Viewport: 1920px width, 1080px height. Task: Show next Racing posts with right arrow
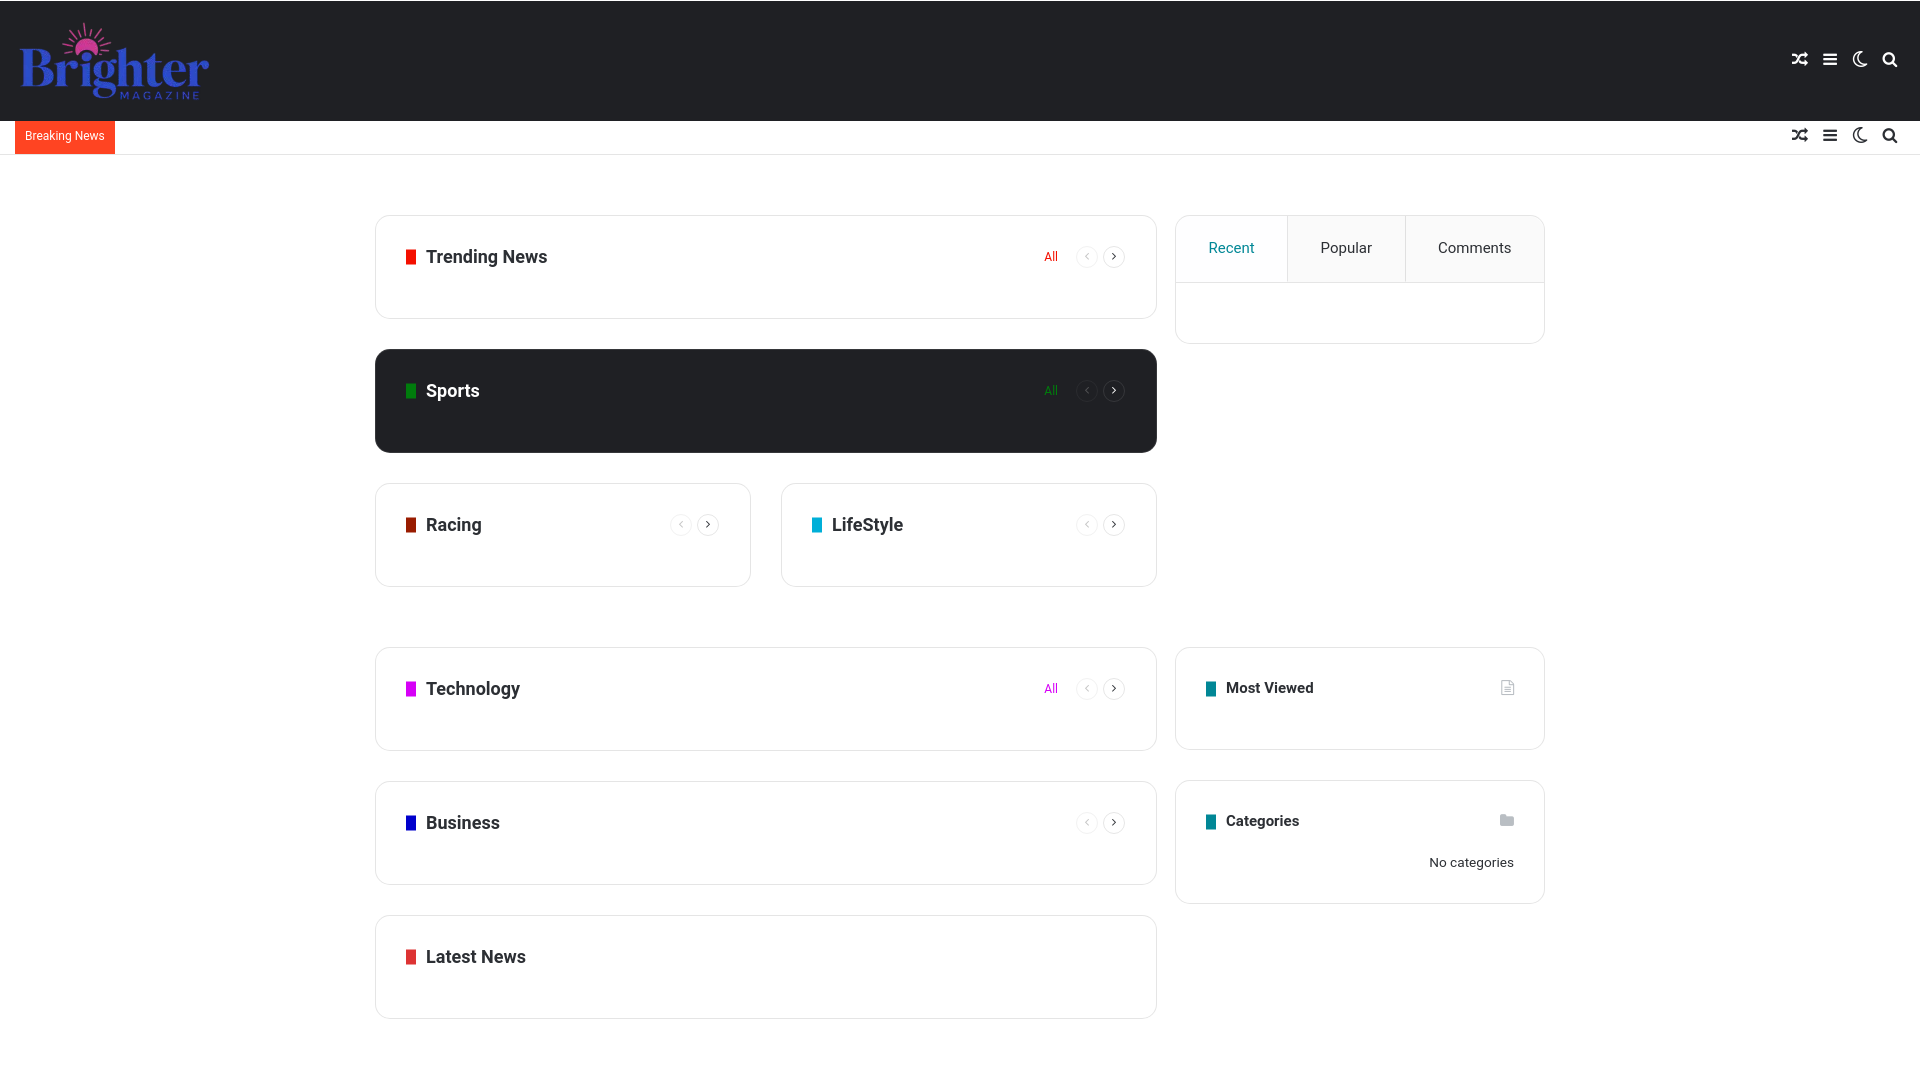707,525
